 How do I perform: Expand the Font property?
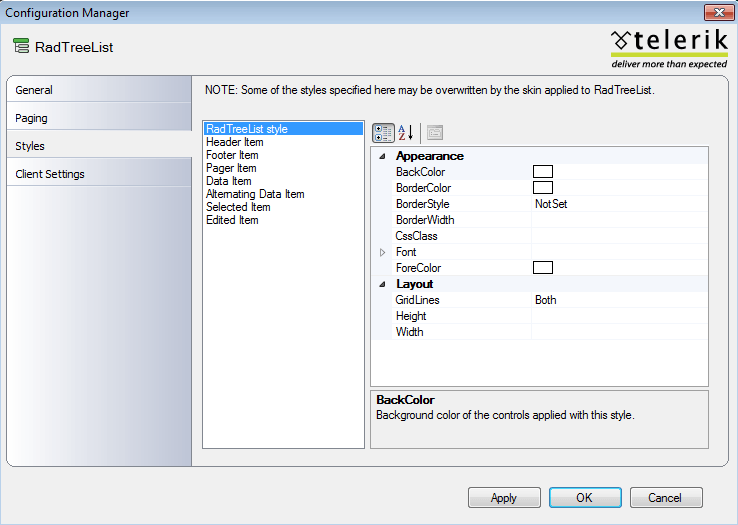point(382,252)
